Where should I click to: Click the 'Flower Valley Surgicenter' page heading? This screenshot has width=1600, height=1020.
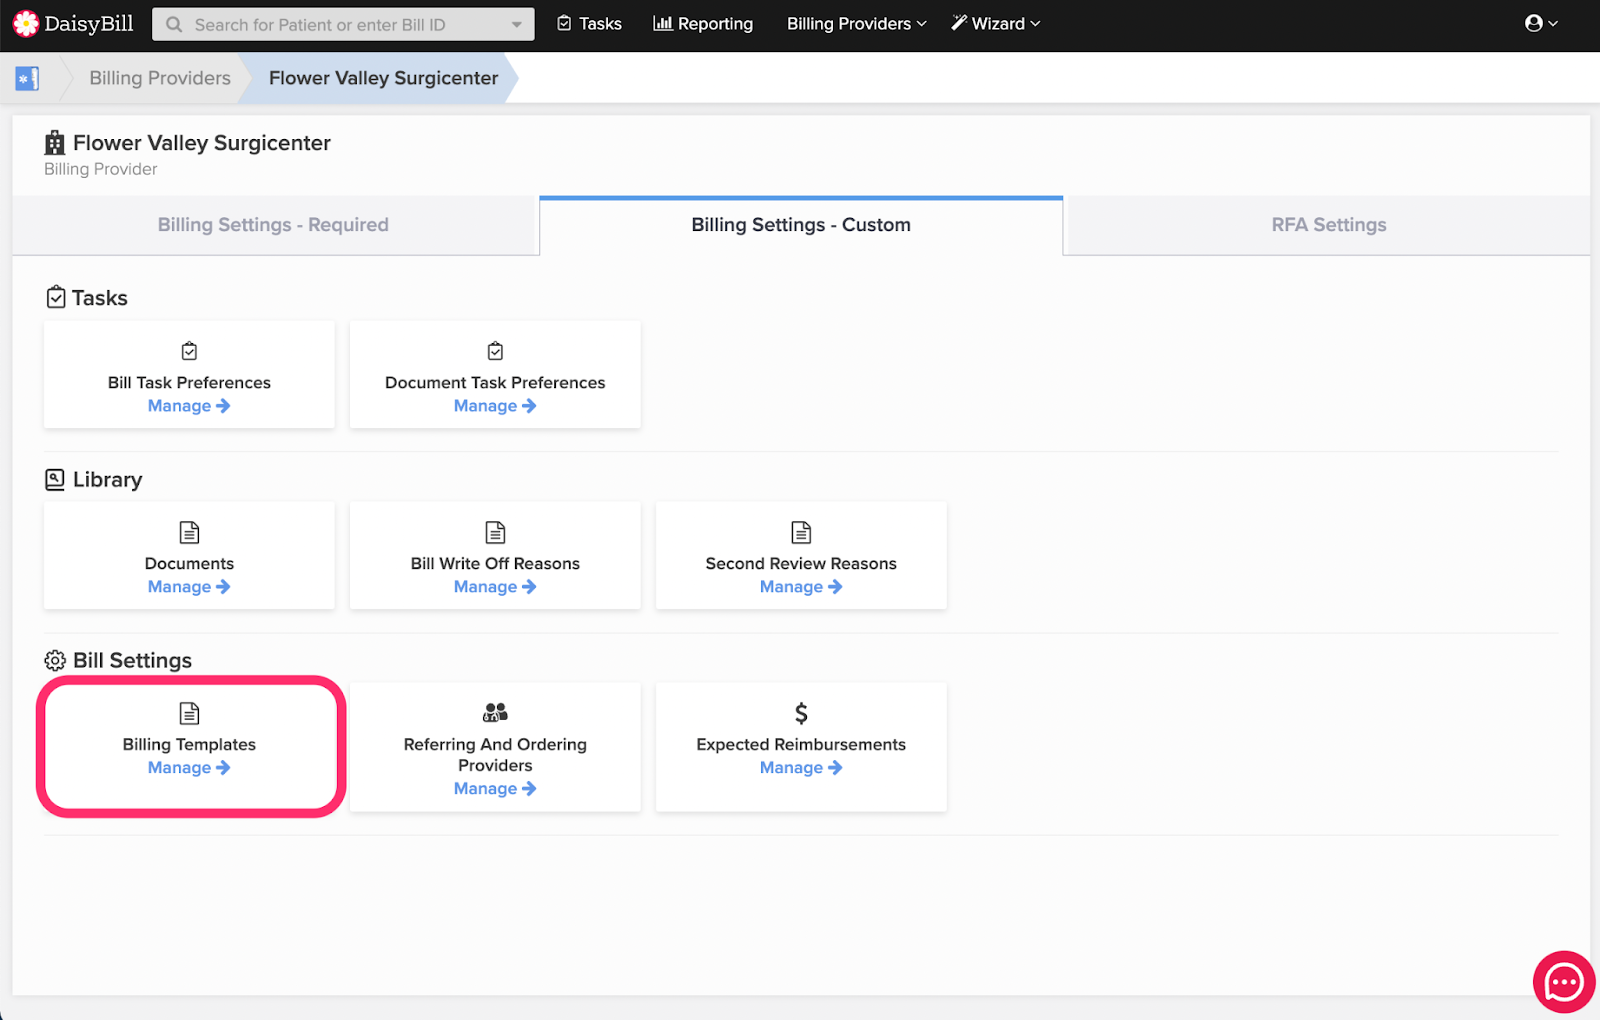coord(202,143)
